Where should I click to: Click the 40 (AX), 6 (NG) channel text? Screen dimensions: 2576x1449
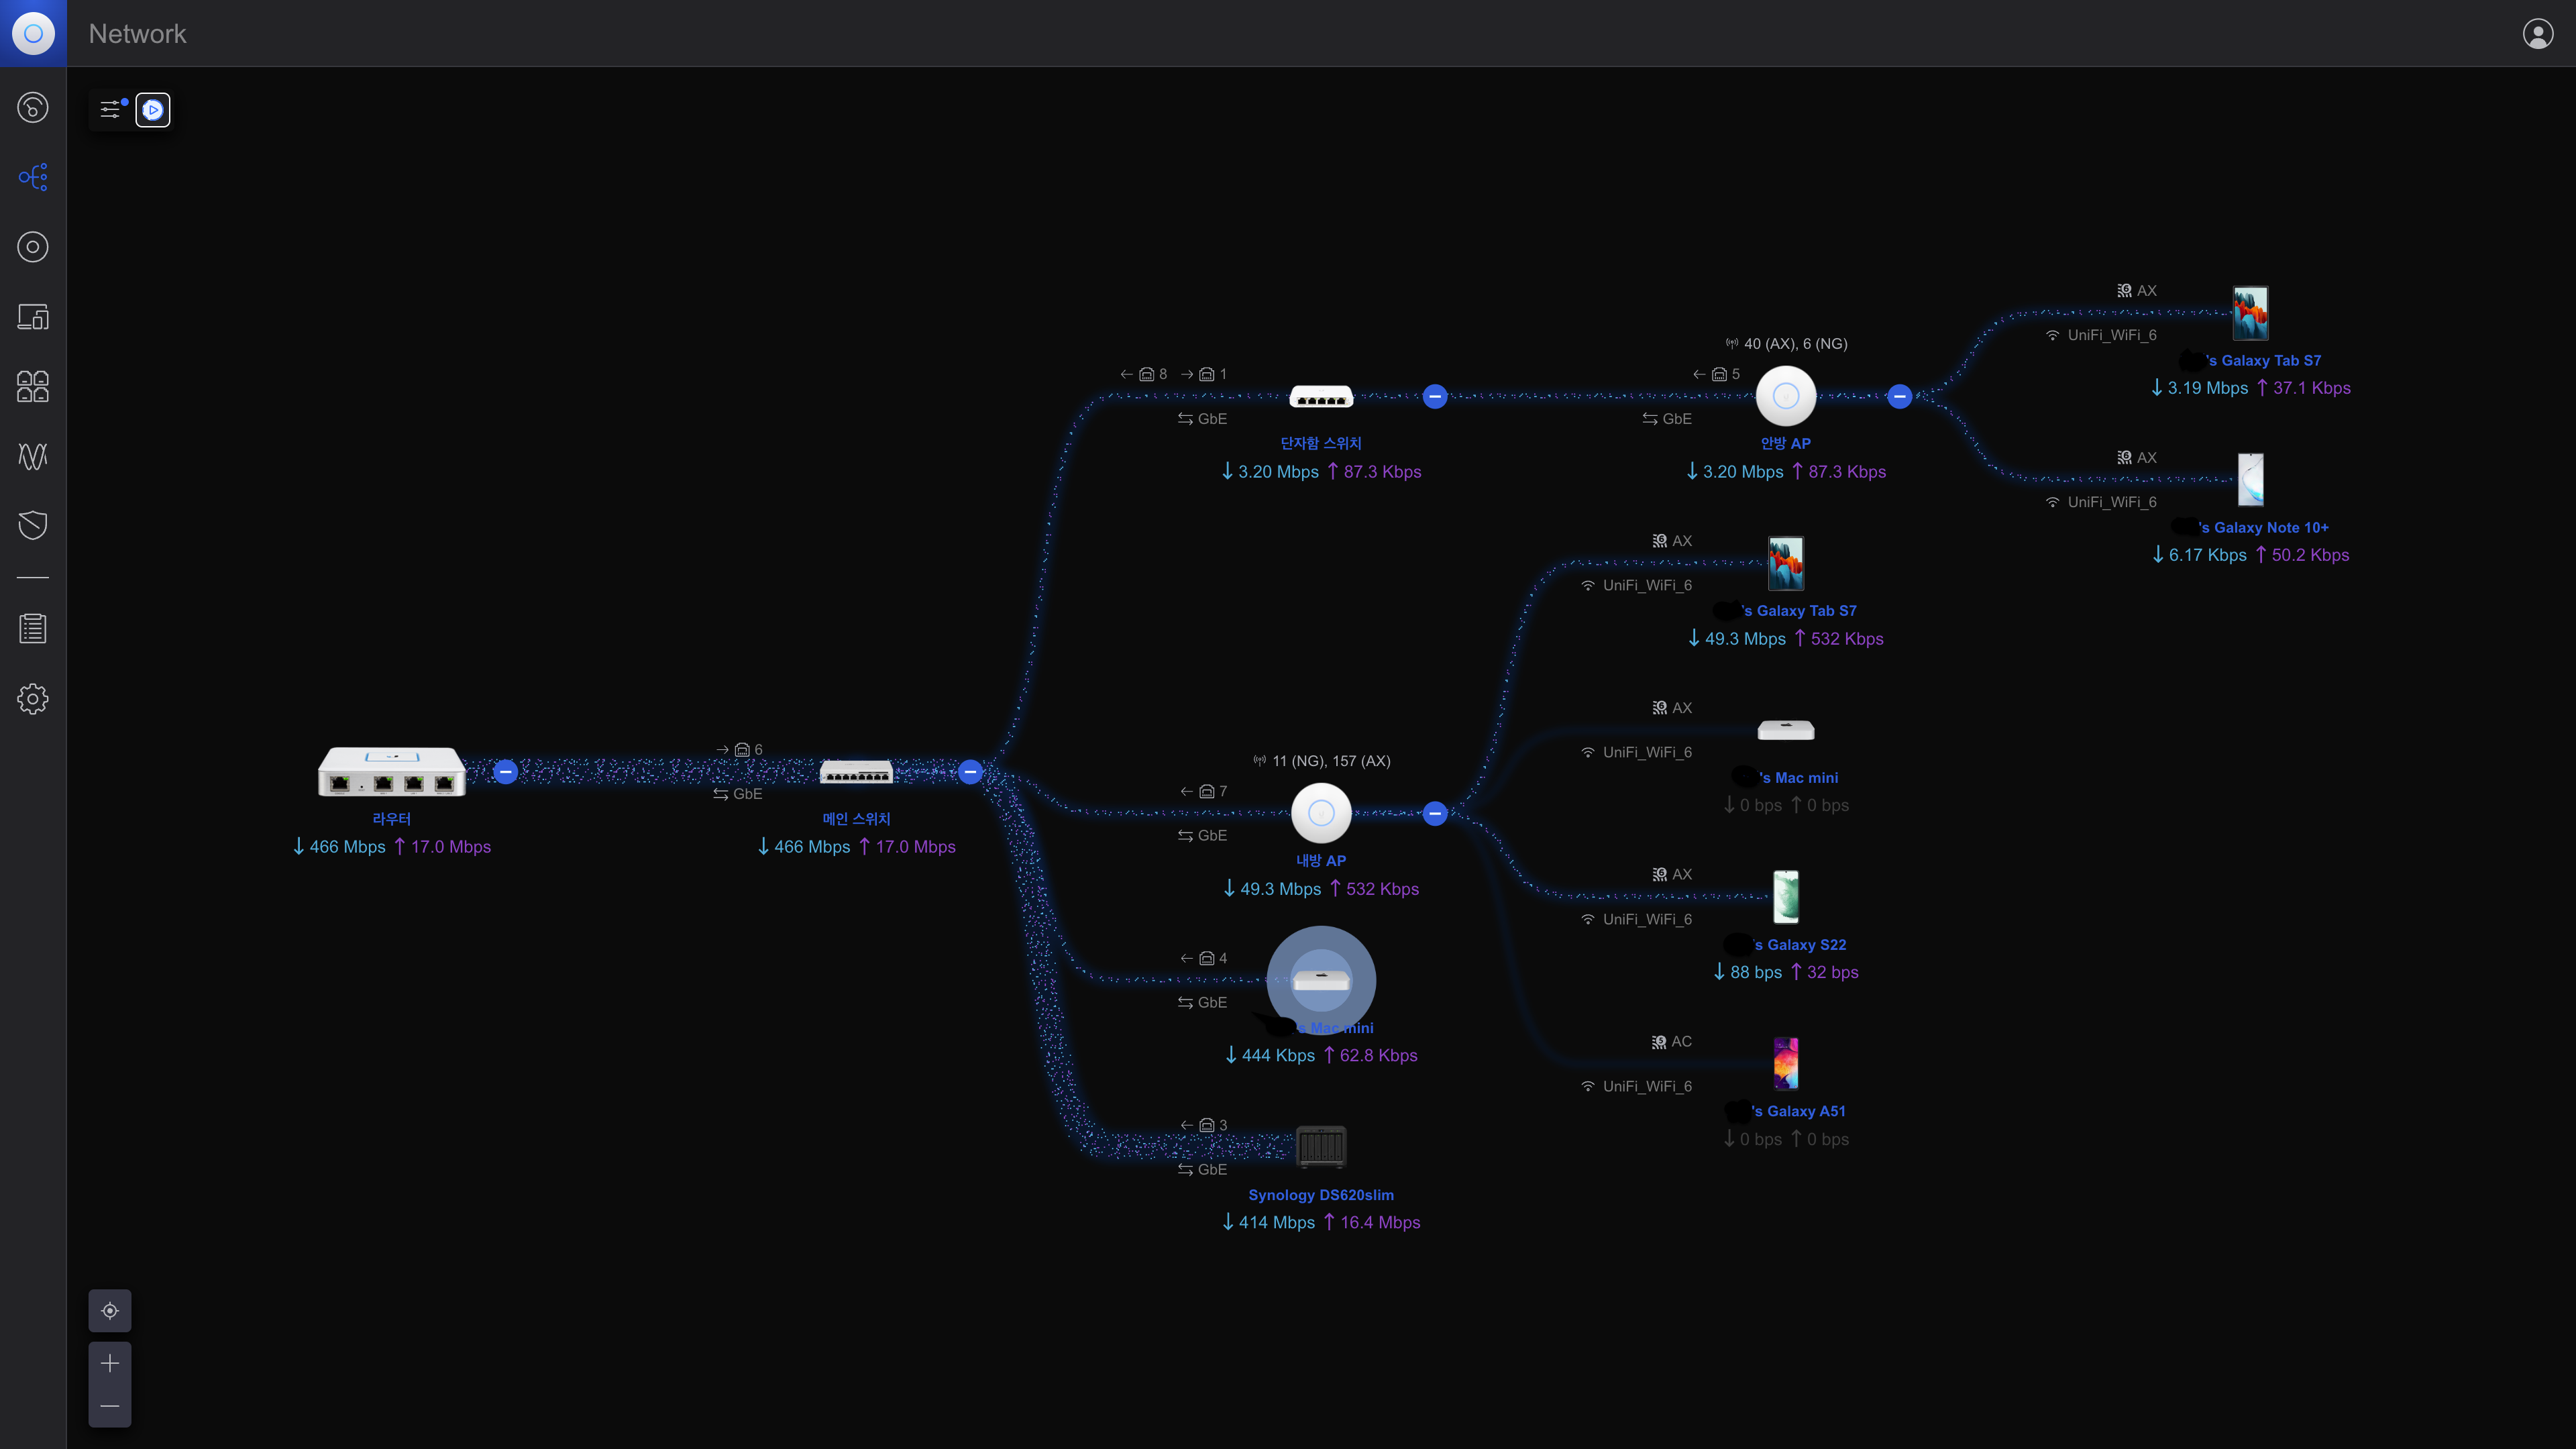1795,344
